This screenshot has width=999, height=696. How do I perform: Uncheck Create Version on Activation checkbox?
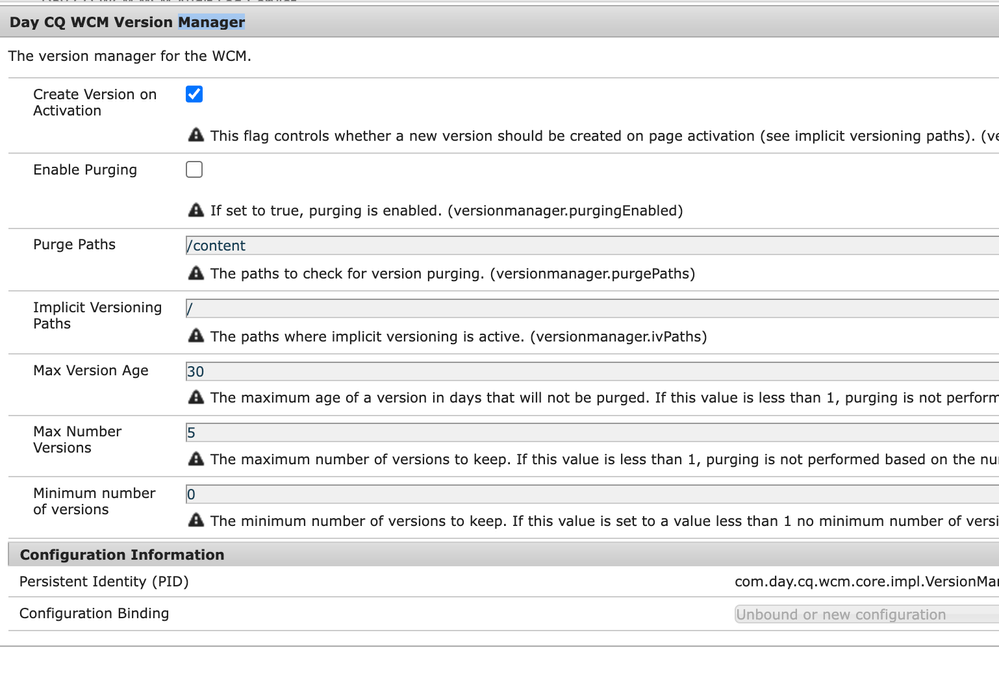(194, 94)
